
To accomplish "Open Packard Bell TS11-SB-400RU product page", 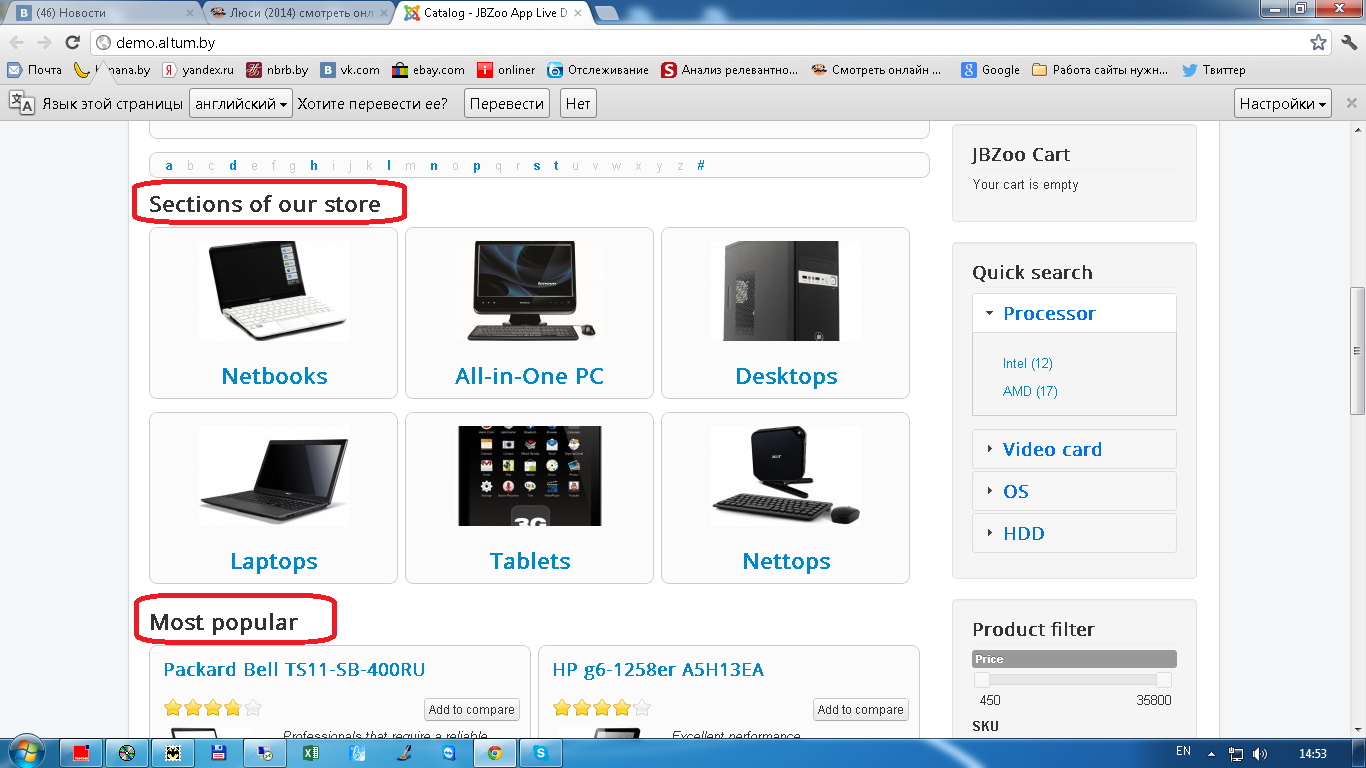I will pos(294,669).
